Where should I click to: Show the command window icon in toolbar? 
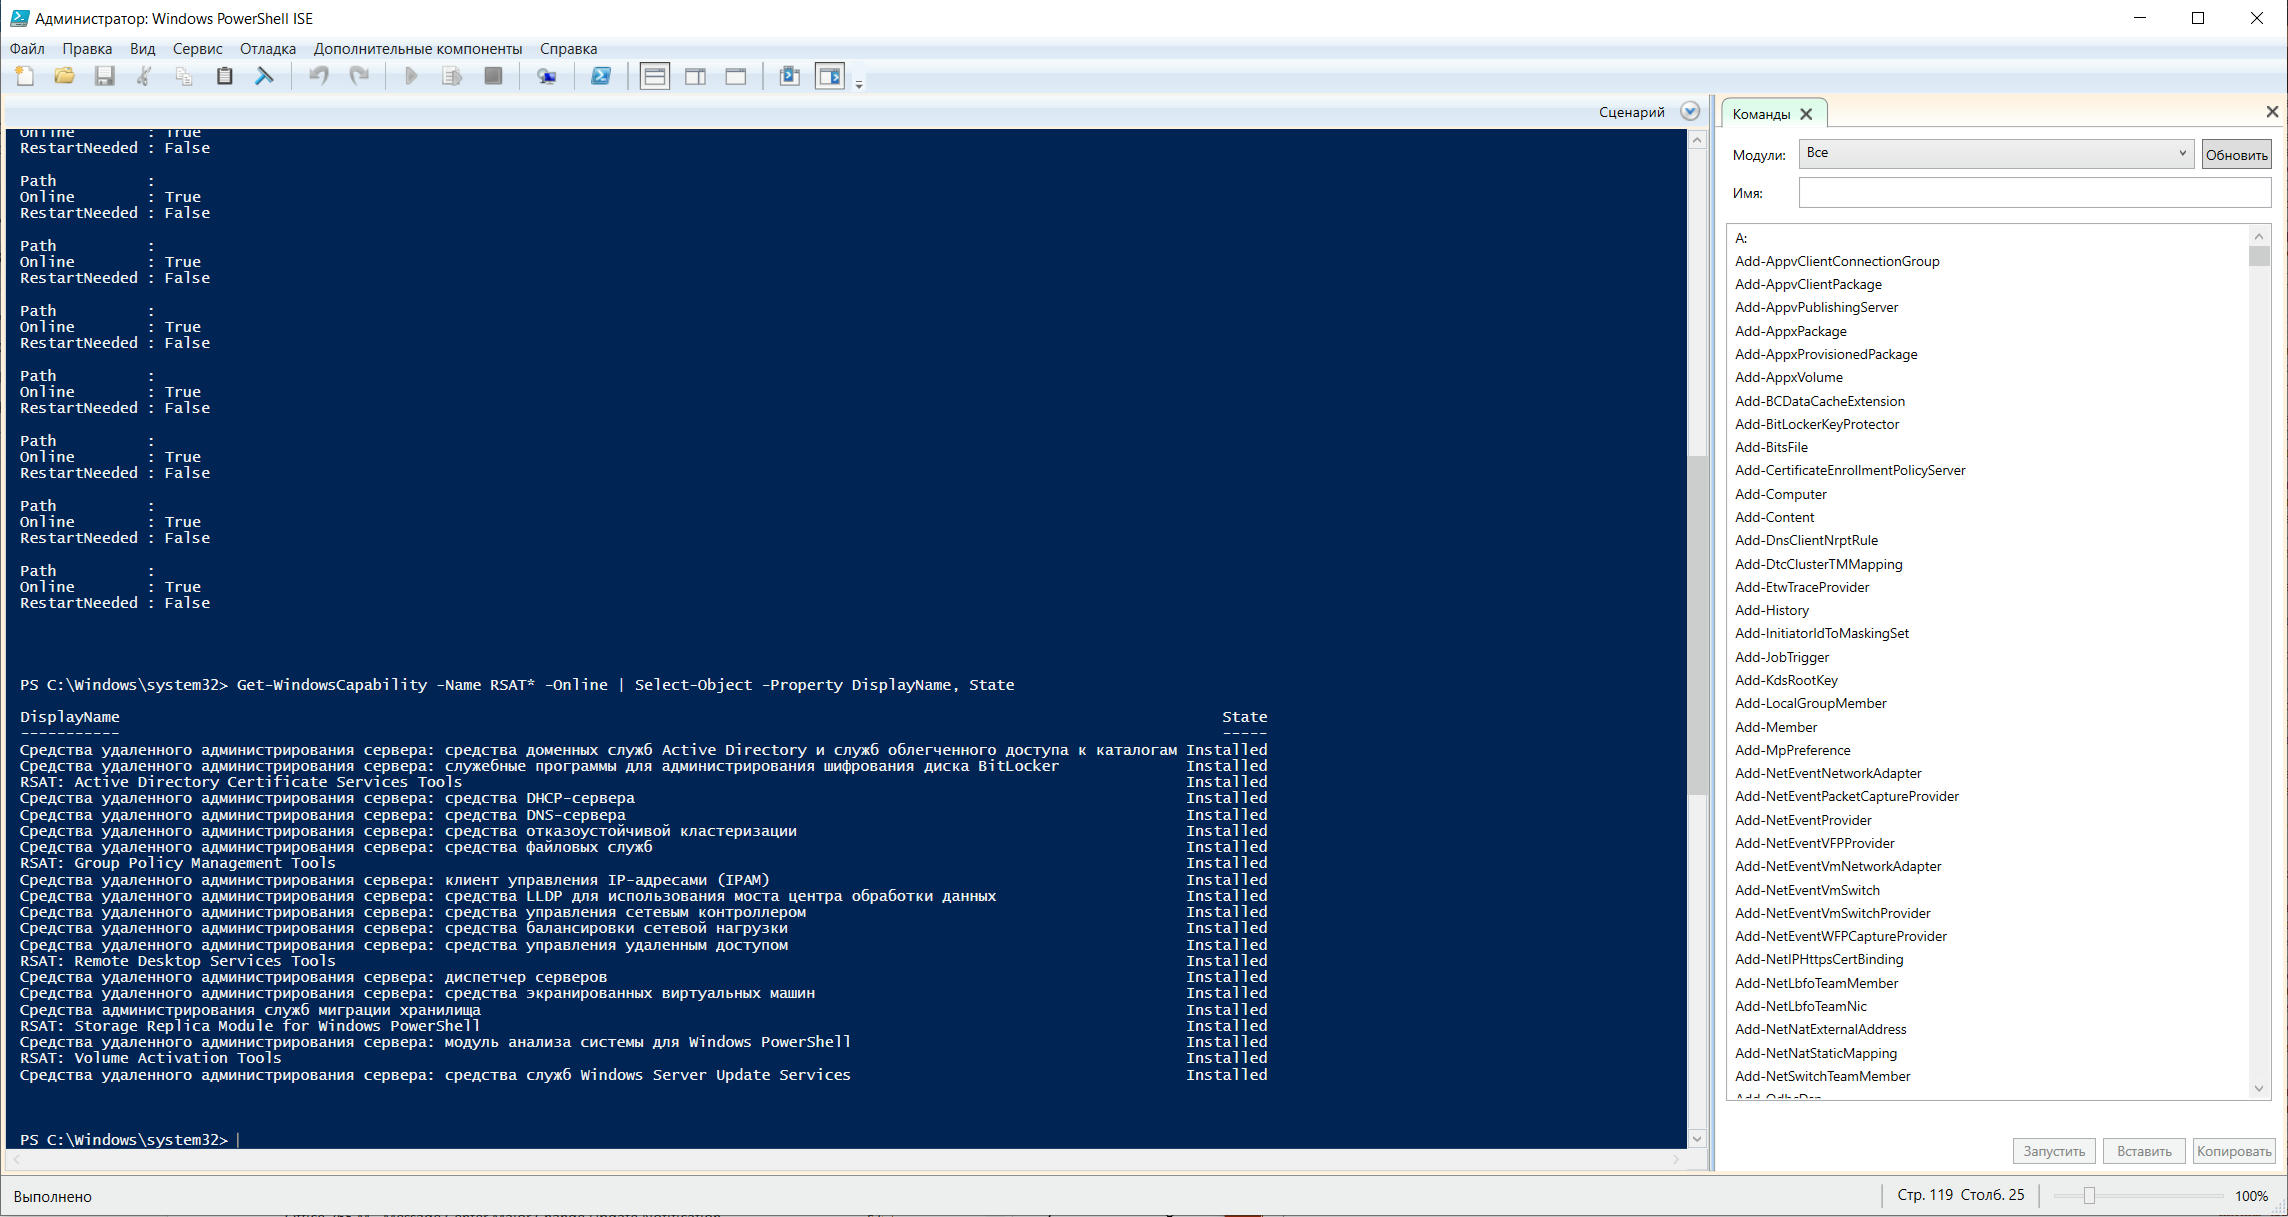789,76
